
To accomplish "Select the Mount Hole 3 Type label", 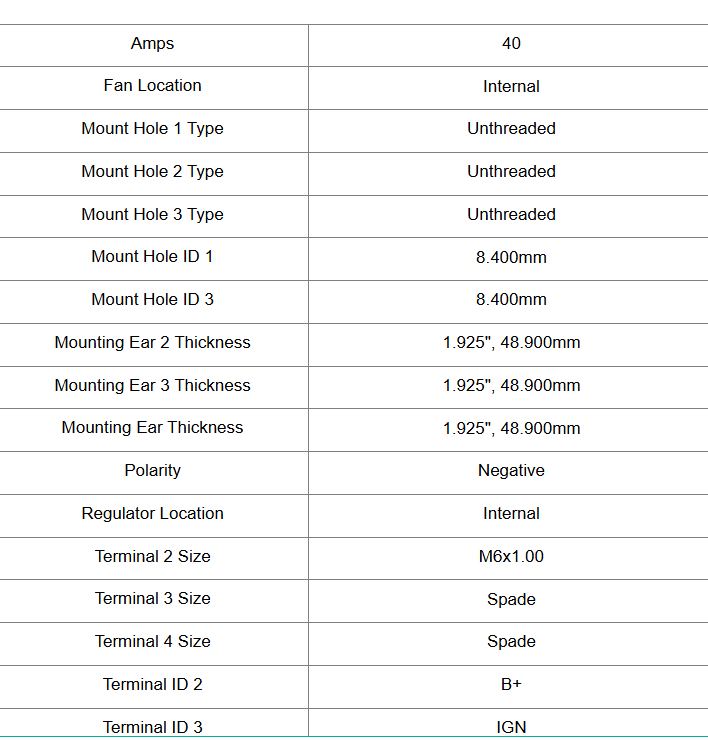I will click(x=152, y=214).
